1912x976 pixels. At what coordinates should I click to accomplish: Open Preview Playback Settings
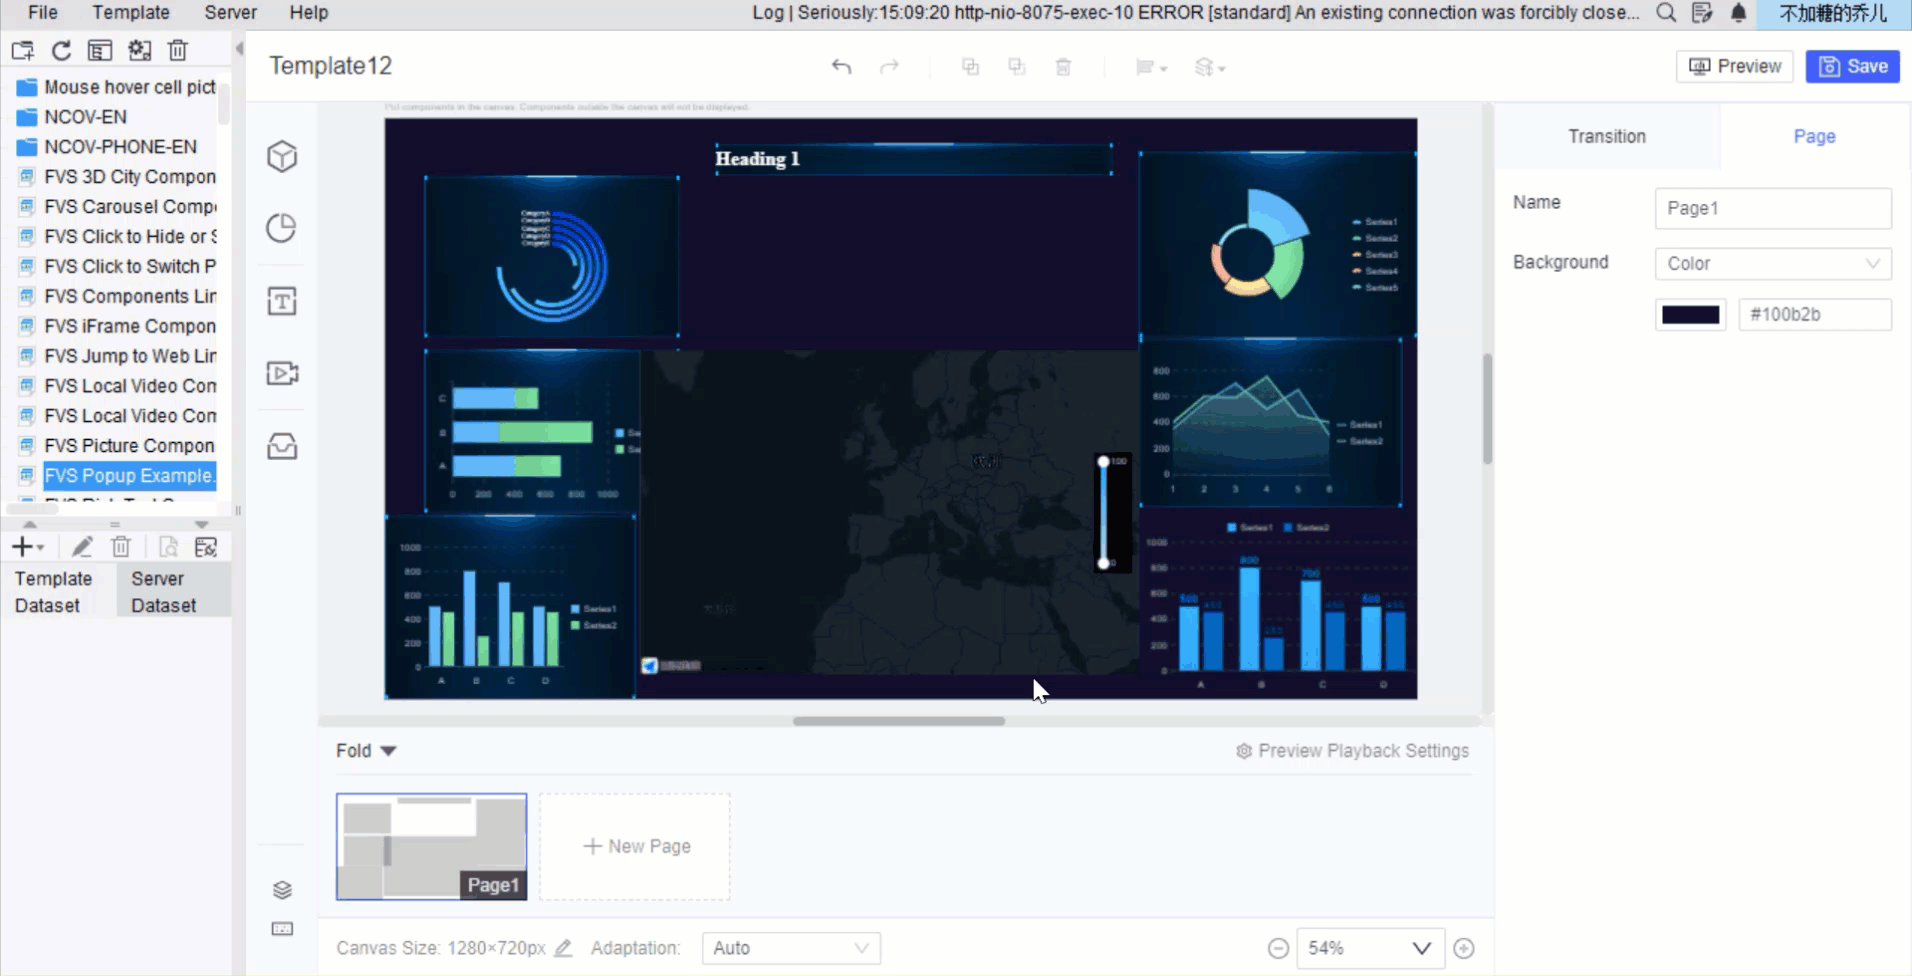click(x=1352, y=751)
